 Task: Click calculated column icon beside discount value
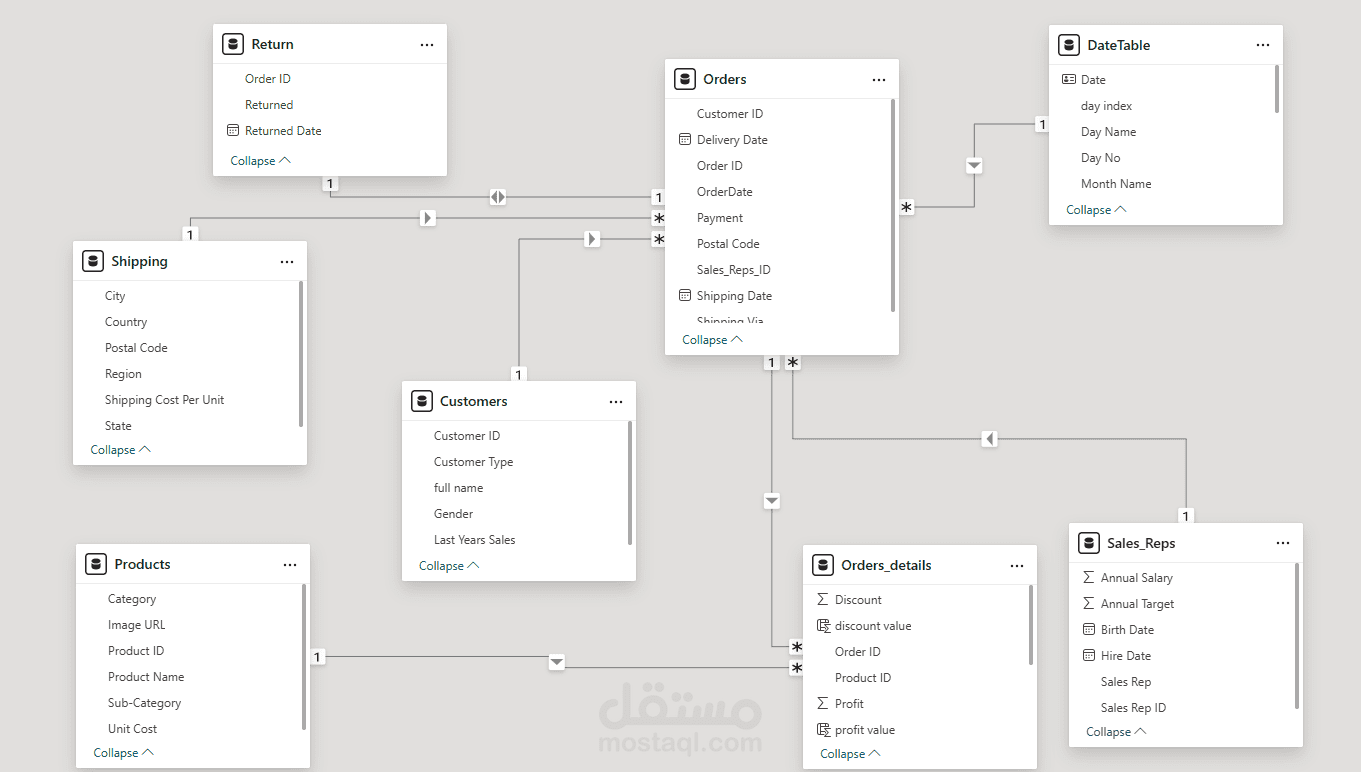click(x=823, y=625)
